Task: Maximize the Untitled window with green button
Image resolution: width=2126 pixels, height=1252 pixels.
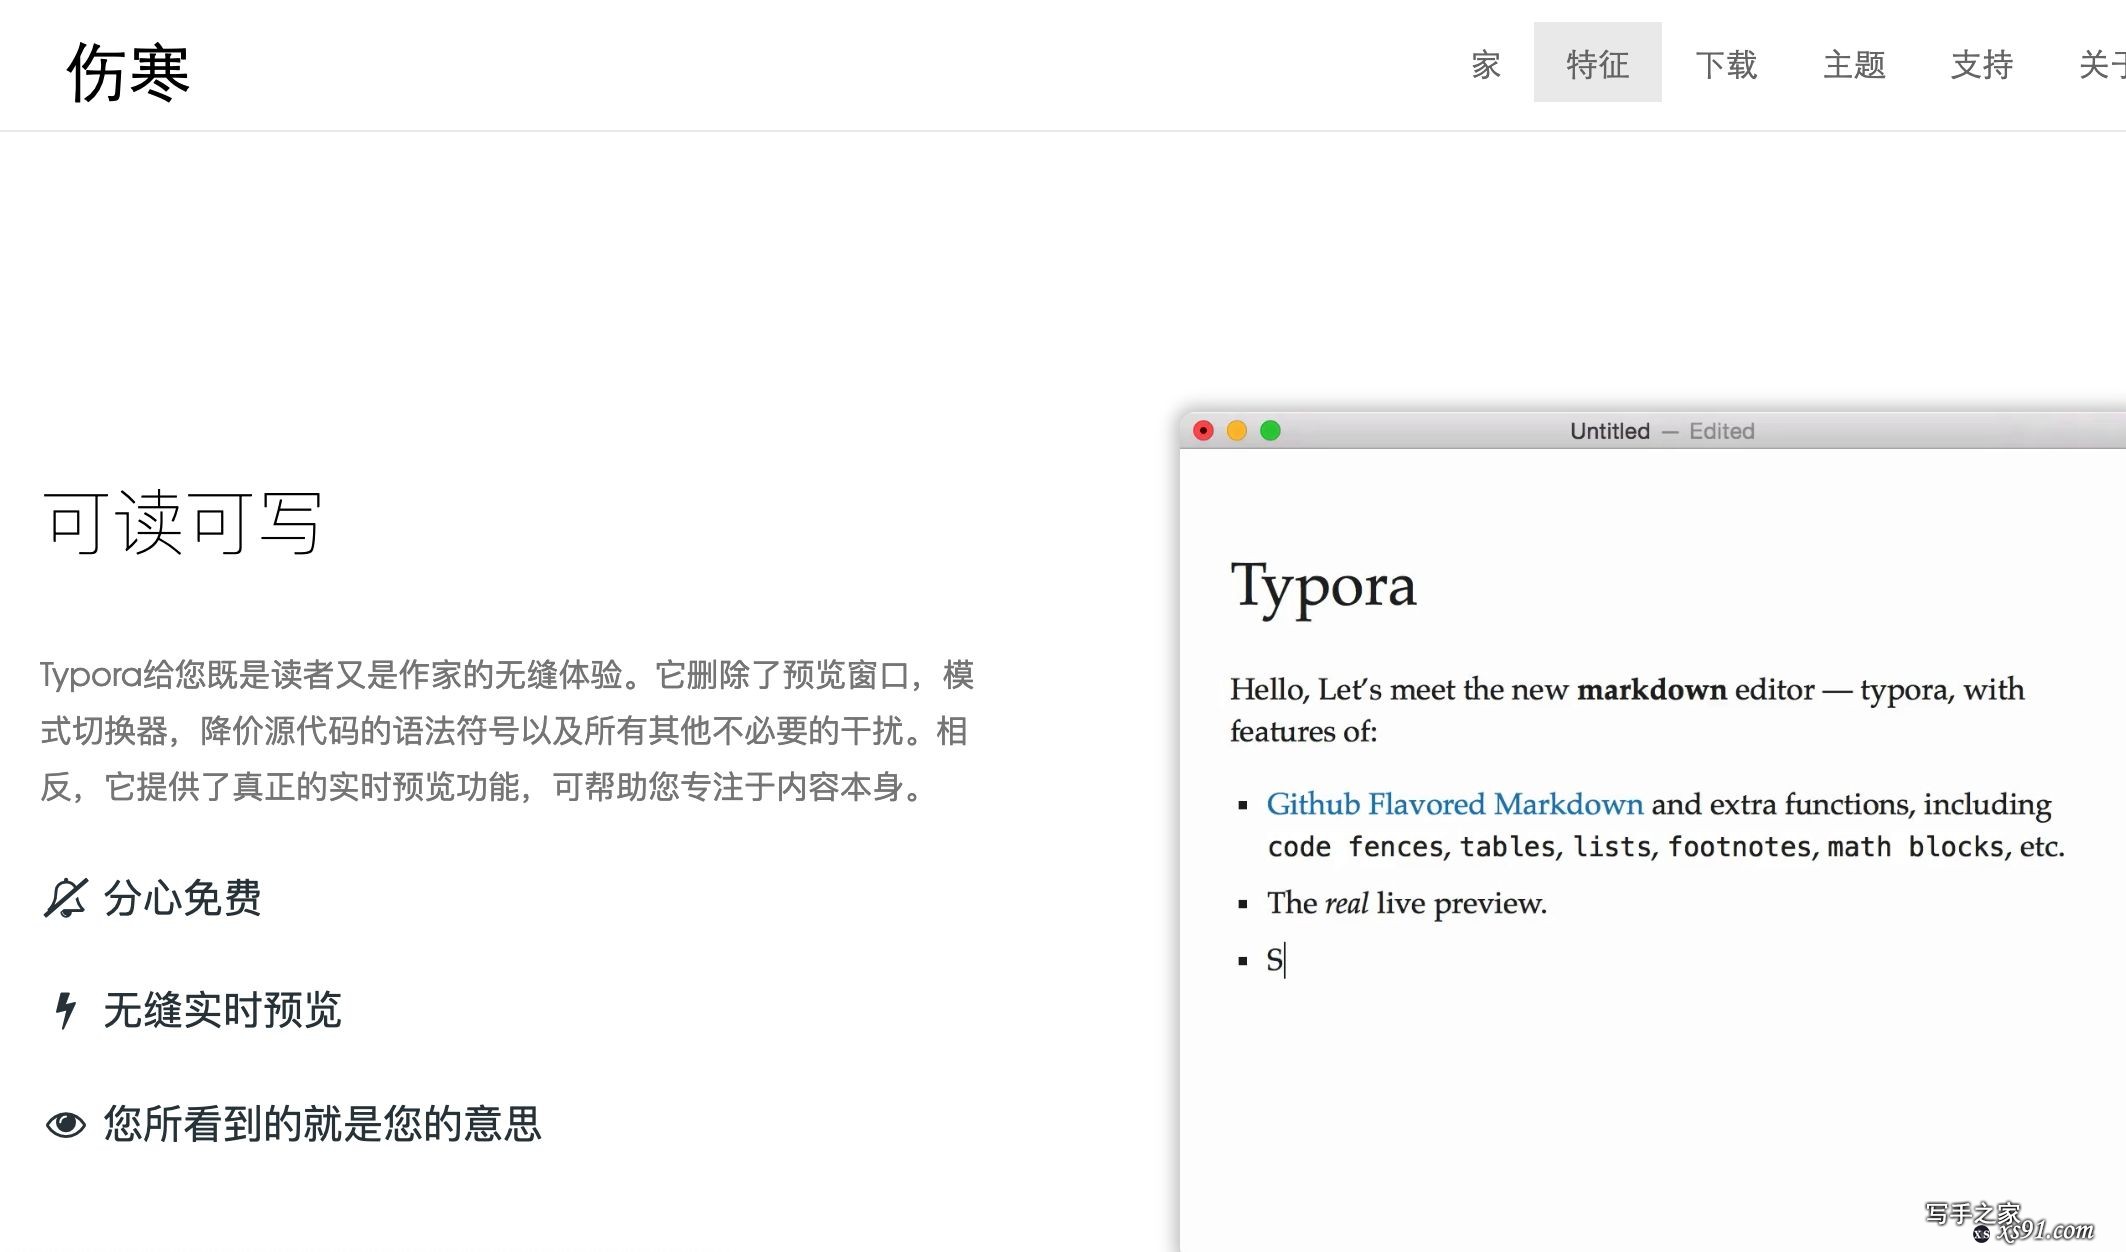Action: click(x=1270, y=431)
